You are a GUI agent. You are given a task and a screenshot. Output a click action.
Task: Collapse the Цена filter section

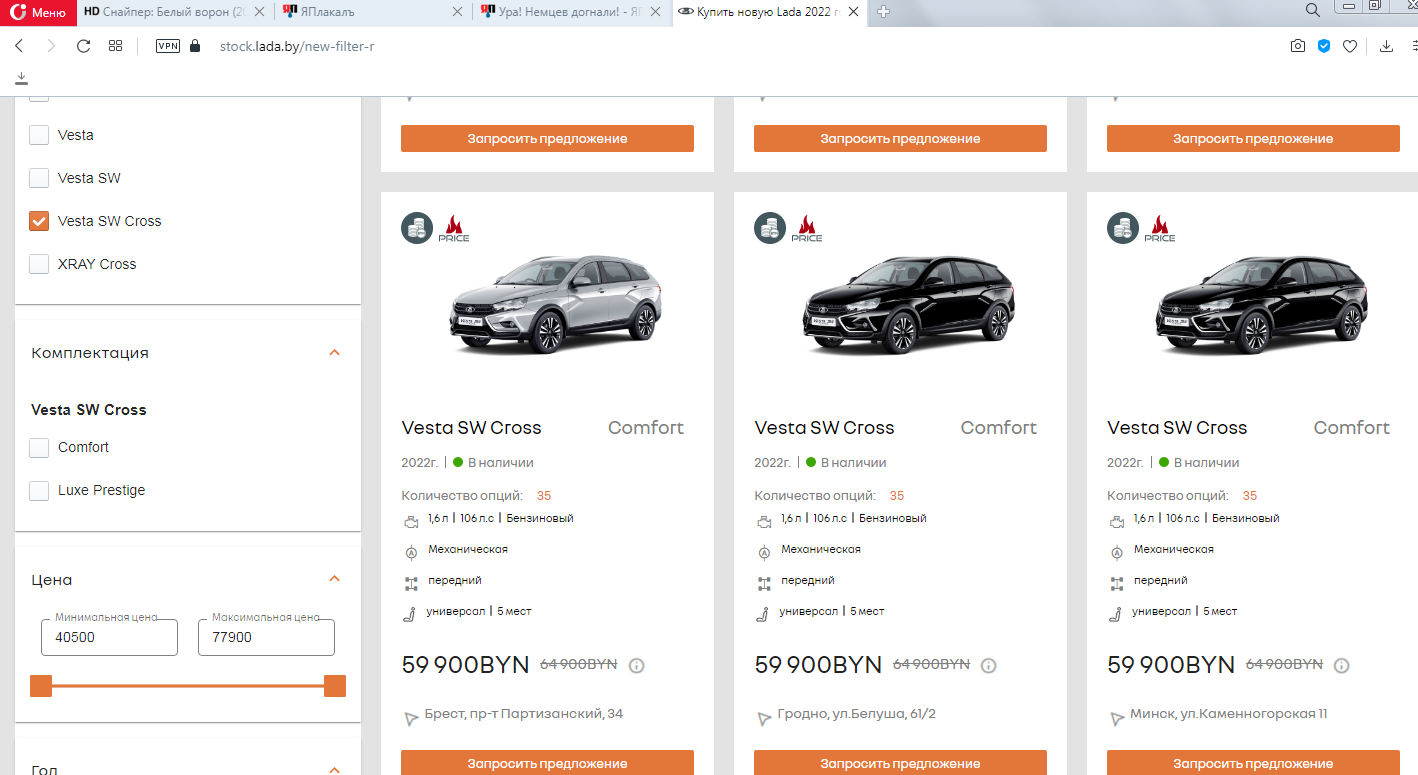click(335, 579)
